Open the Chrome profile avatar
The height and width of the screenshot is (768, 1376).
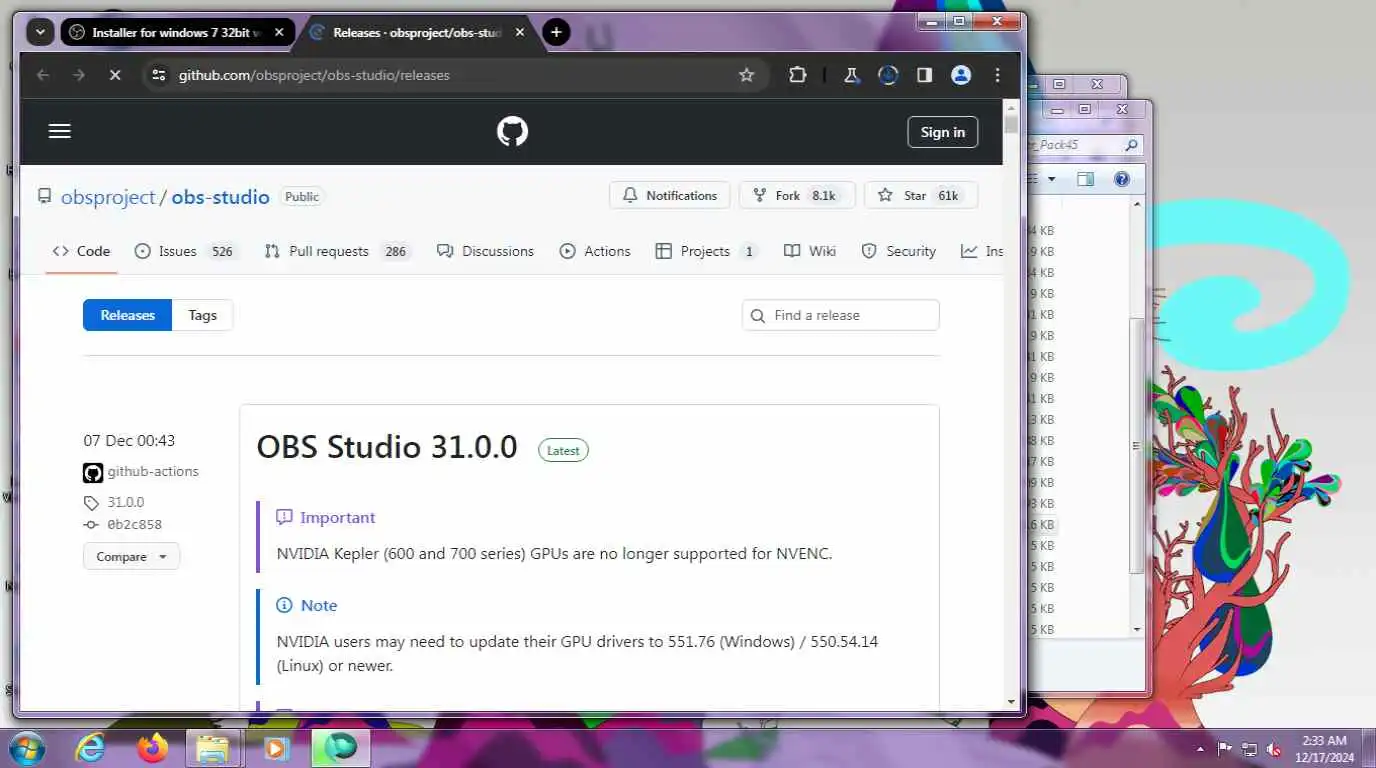click(x=961, y=75)
